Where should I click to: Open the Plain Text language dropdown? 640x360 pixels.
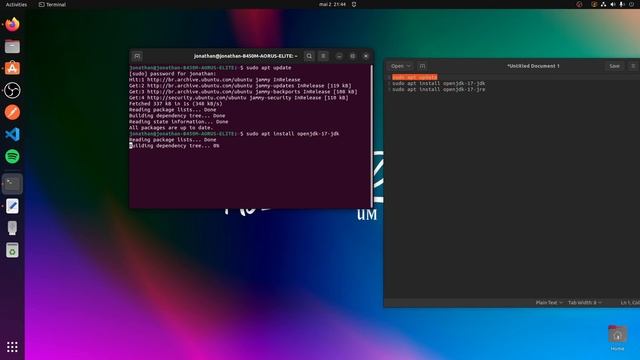(x=549, y=302)
